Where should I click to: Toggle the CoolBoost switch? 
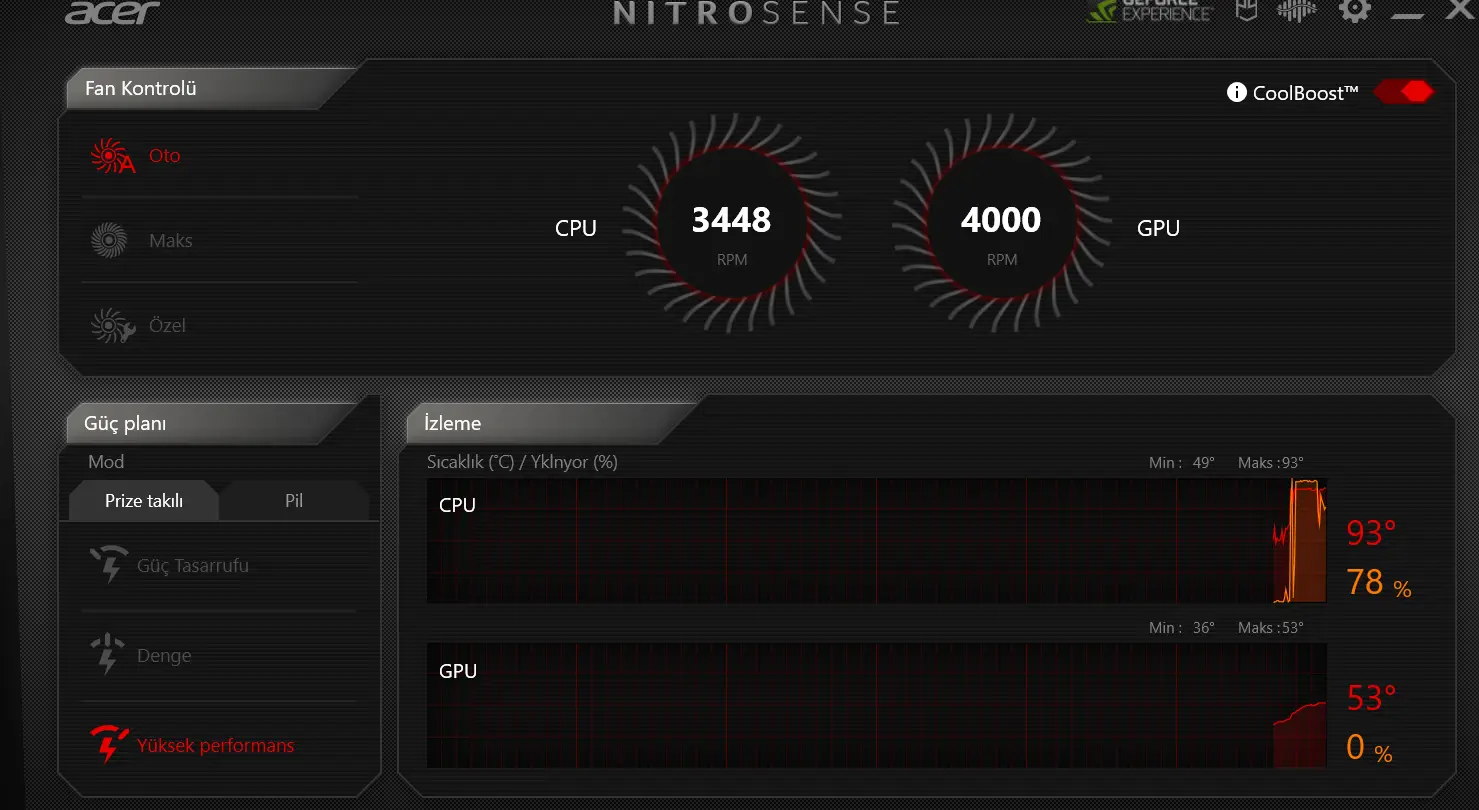click(1403, 92)
